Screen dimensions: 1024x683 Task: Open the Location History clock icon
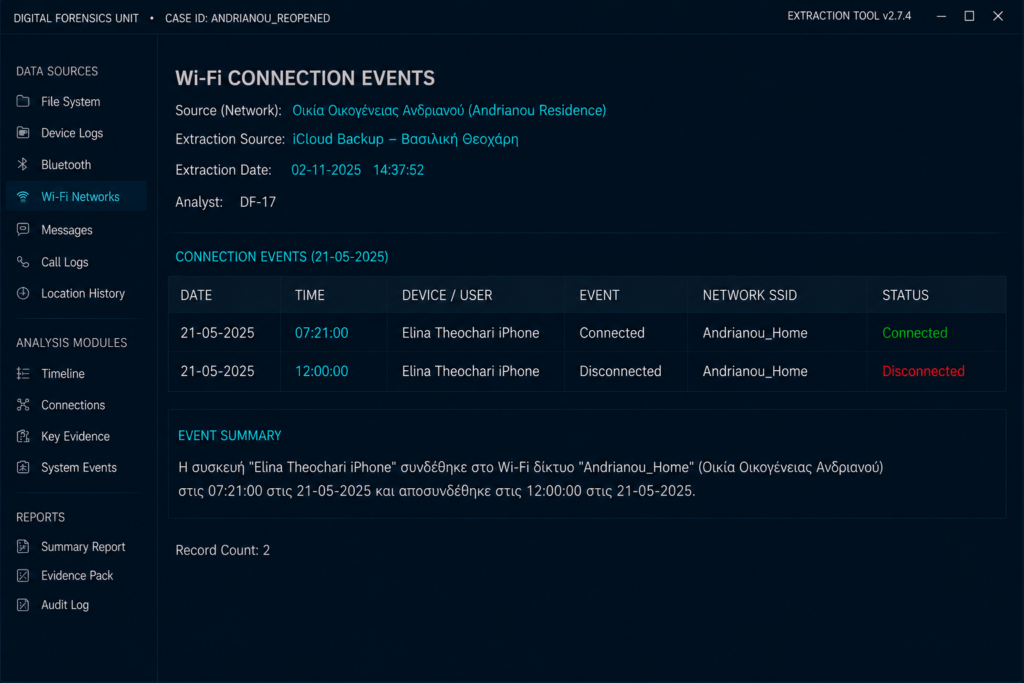tap(23, 293)
